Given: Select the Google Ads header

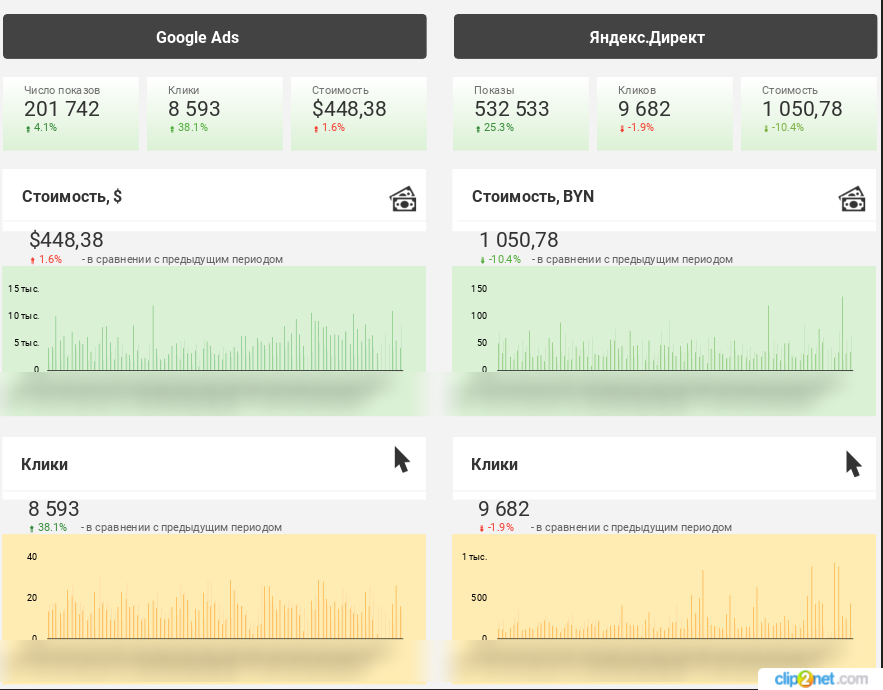Looking at the screenshot, I should pyautogui.click(x=215, y=37).
